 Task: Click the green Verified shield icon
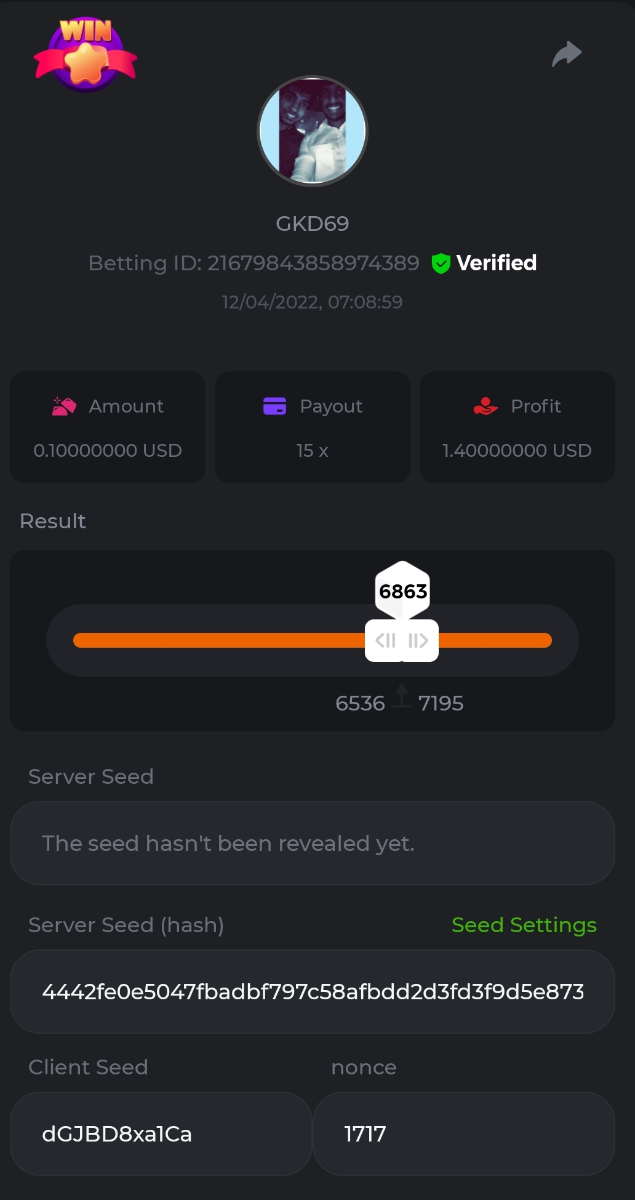[440, 263]
